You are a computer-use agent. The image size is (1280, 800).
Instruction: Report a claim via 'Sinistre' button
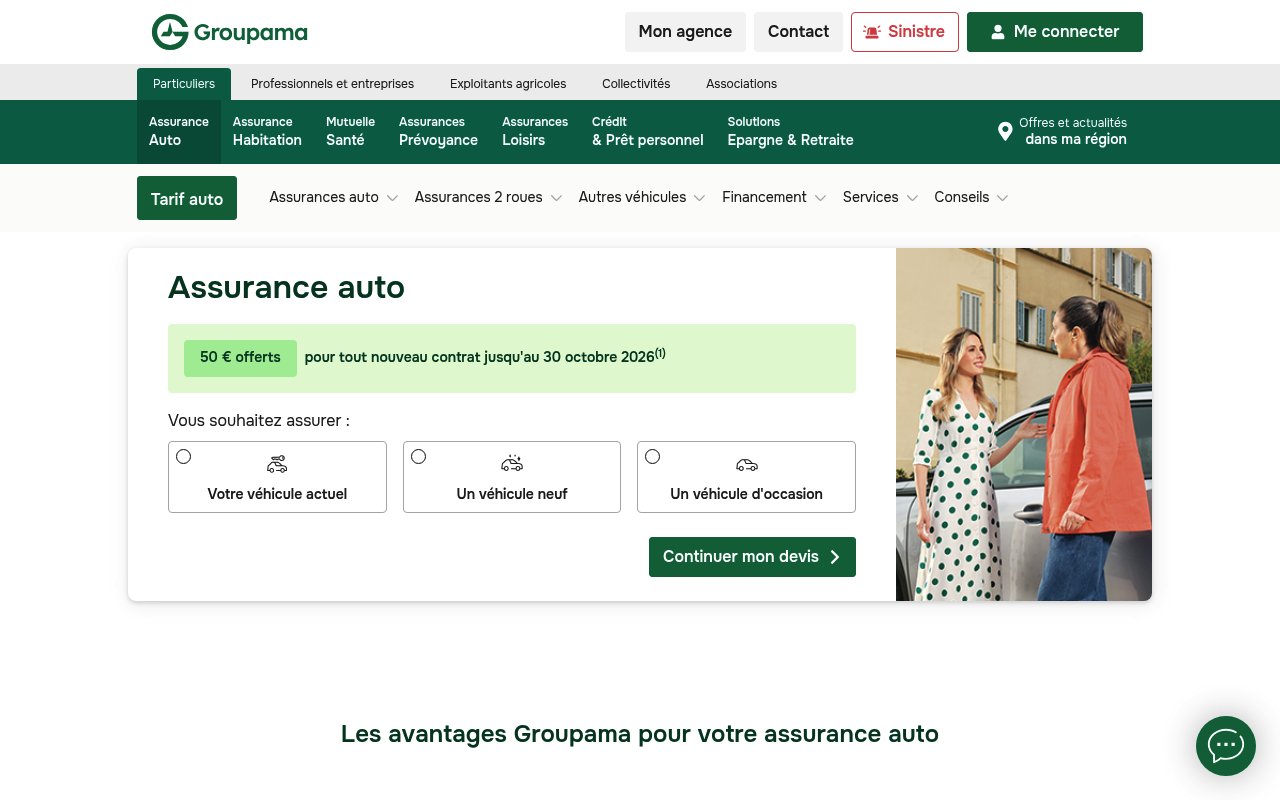click(905, 32)
